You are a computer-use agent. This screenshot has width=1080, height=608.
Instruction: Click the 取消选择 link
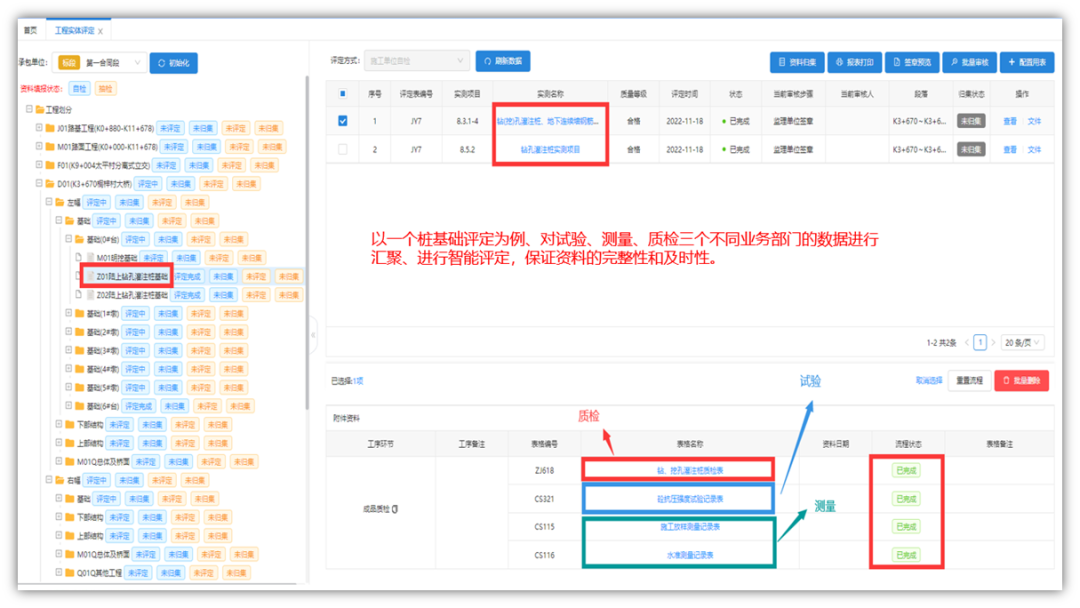pos(928,381)
